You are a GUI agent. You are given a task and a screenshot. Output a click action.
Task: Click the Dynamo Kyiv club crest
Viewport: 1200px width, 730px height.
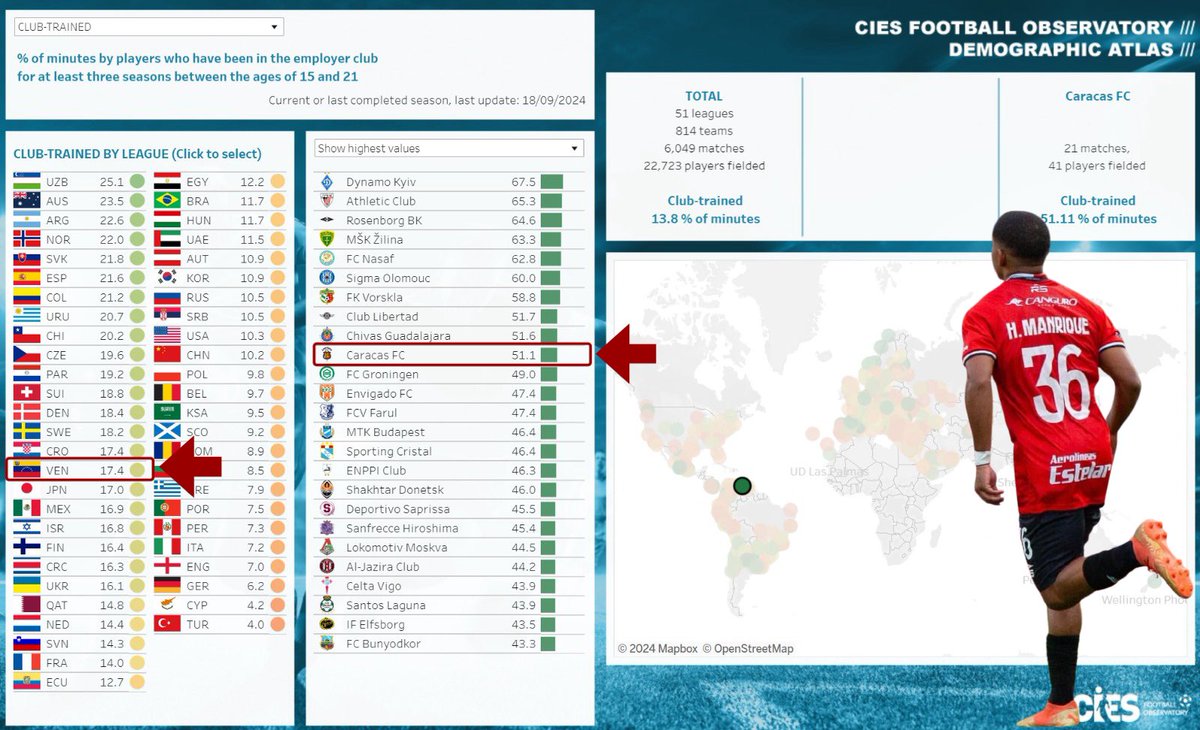[326, 182]
